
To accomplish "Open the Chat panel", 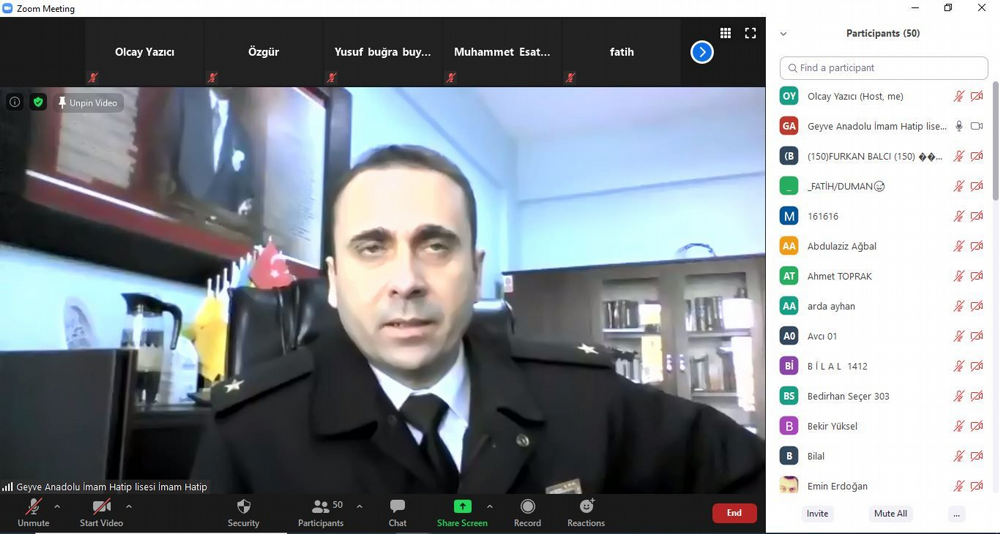I will 397,513.
